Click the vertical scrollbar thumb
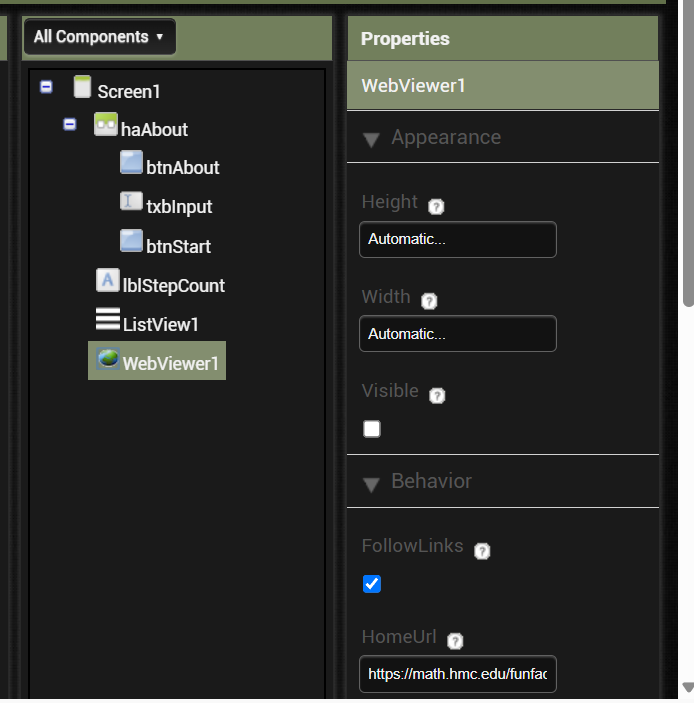 point(688,152)
